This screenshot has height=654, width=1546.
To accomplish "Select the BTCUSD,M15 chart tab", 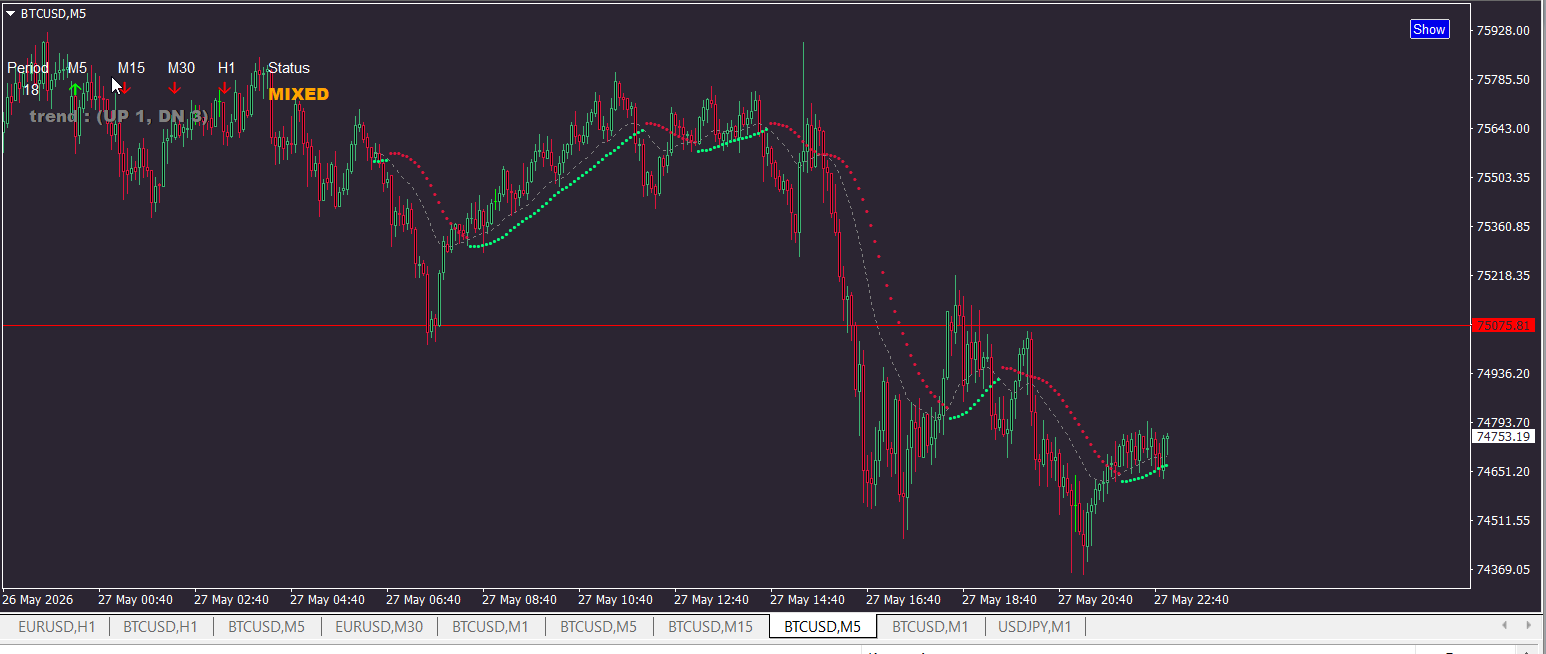I will click(710, 627).
